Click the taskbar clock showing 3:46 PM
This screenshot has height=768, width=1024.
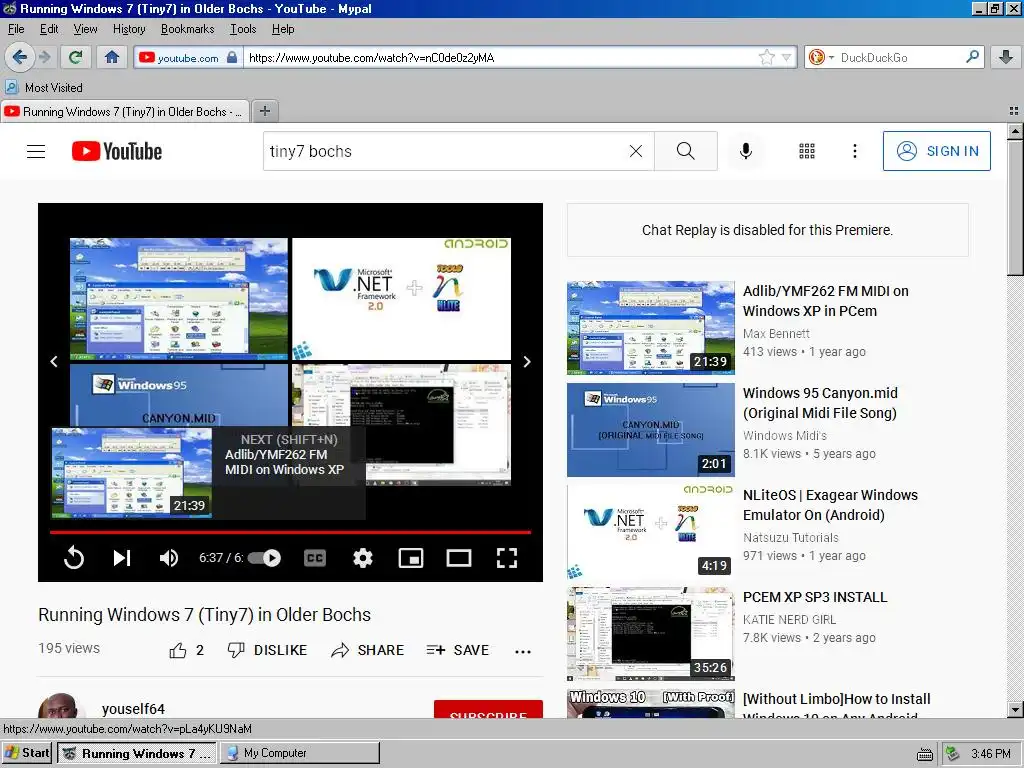[991, 754]
